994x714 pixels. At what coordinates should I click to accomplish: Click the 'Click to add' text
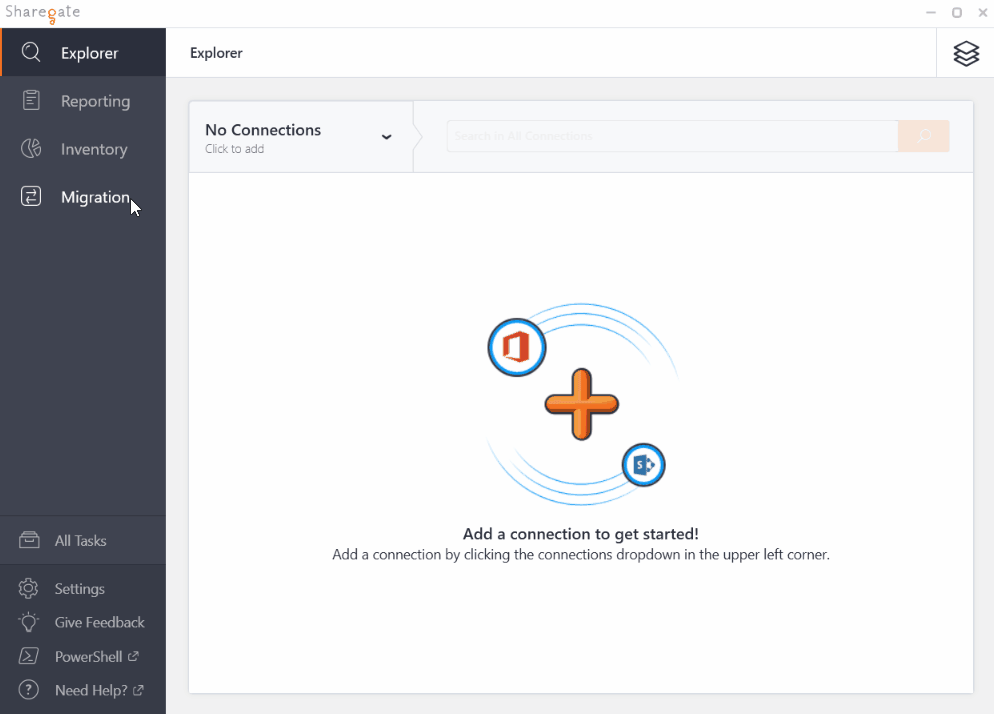235,149
